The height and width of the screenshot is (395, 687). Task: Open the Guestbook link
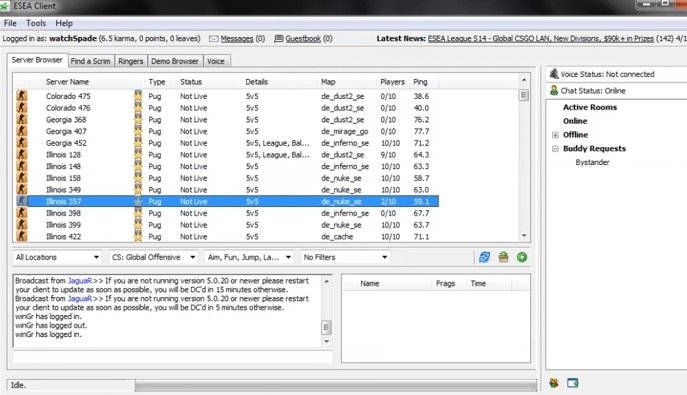(x=303, y=39)
